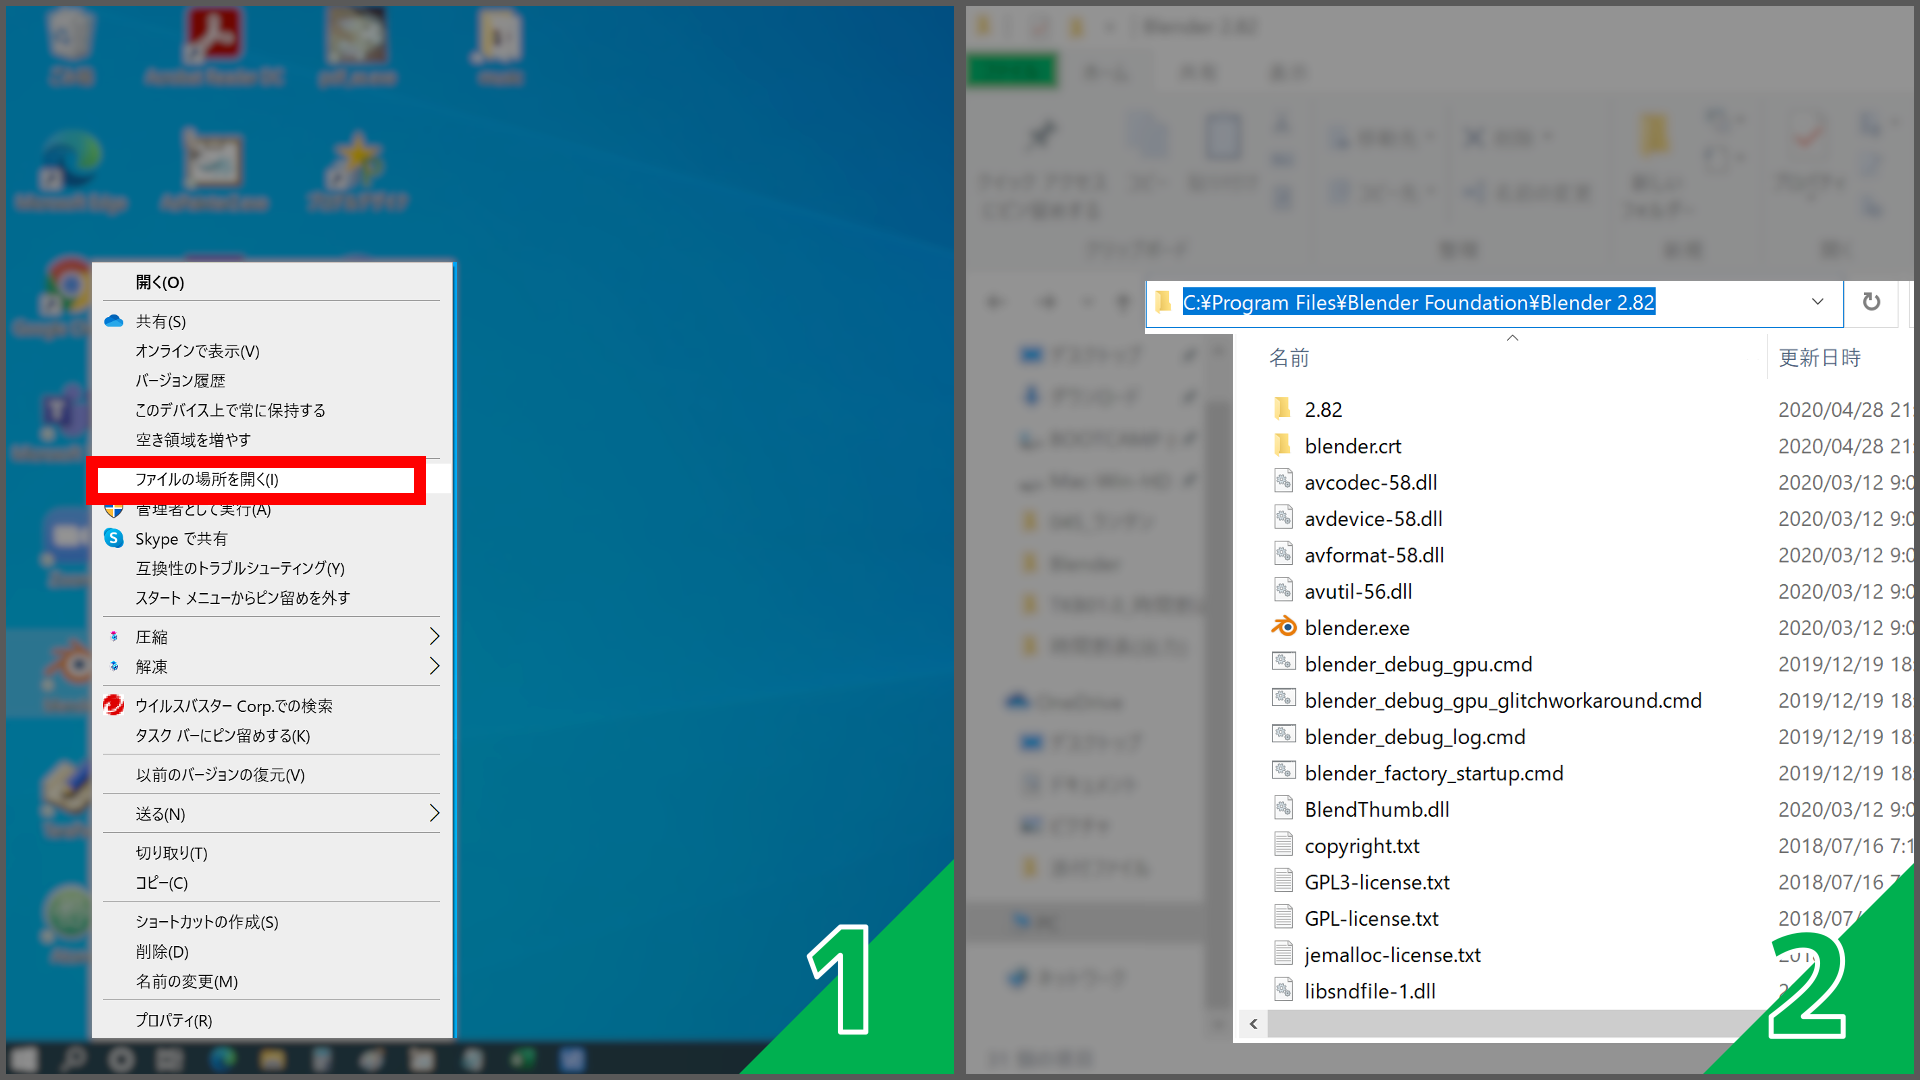This screenshot has height=1080, width=1920.
Task: Click the folder icon of blender.crt
Action: [x=1283, y=445]
